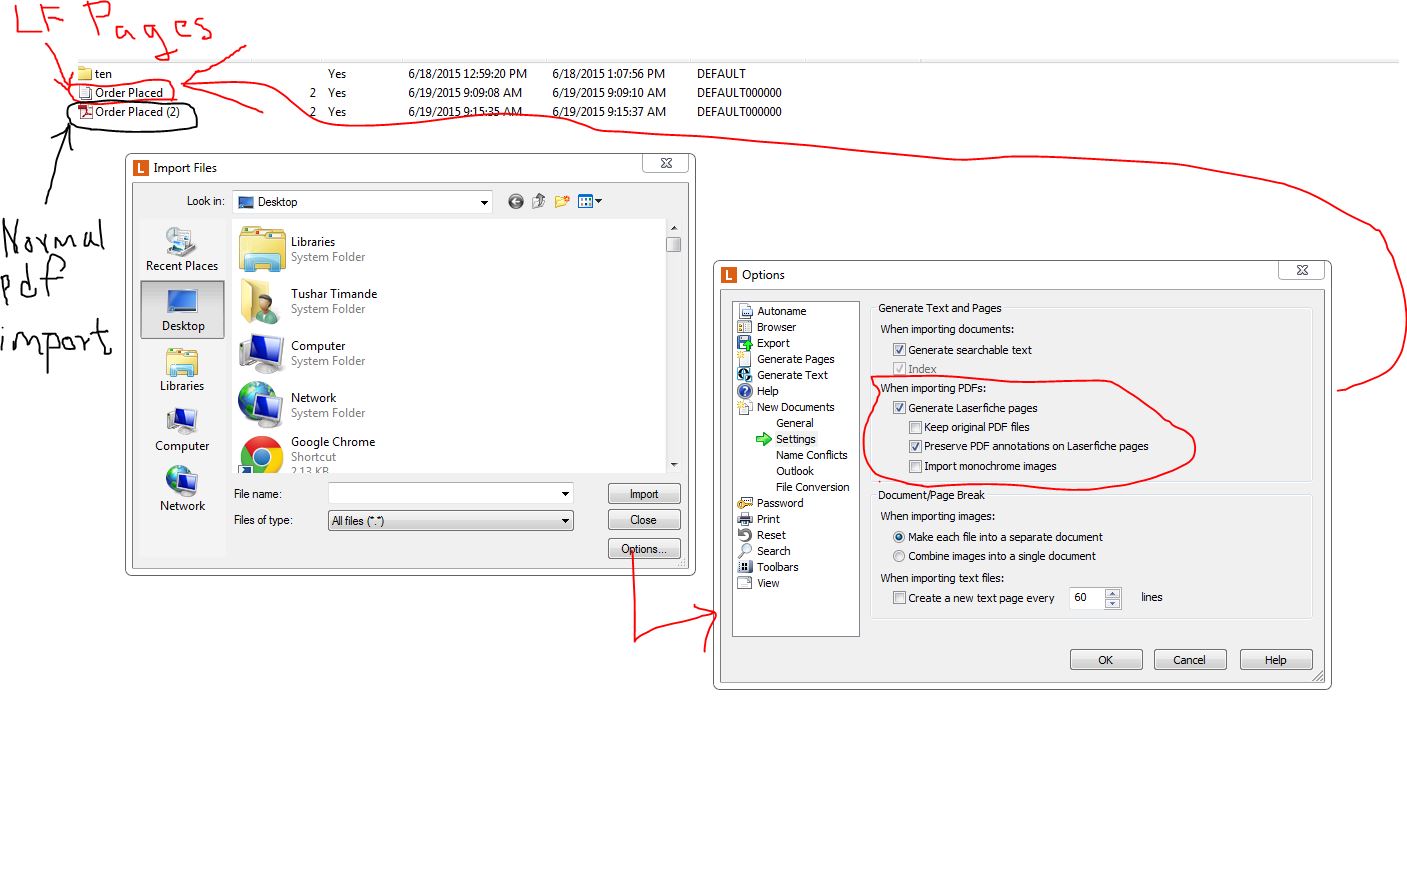
Task: Open Browser category in Options tree
Action: (776, 327)
